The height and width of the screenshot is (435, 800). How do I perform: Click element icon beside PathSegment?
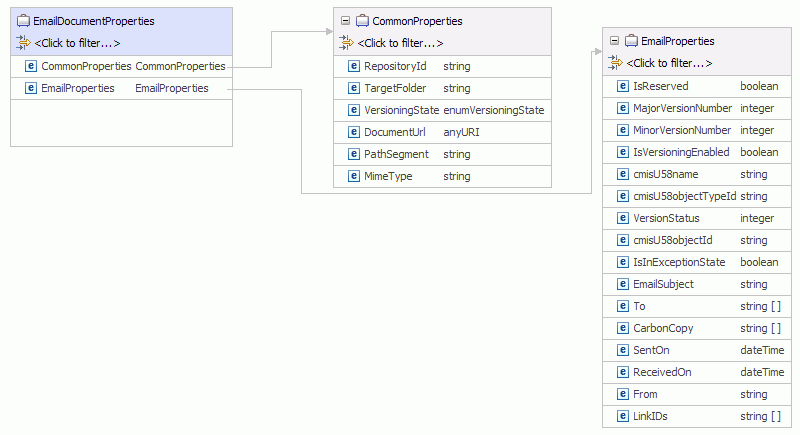354,153
